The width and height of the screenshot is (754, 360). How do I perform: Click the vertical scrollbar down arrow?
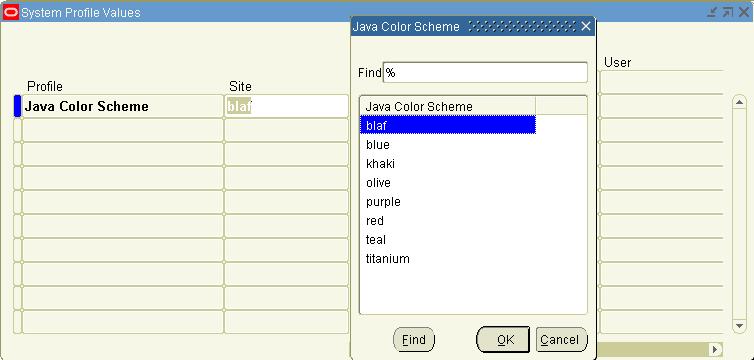[x=739, y=325]
